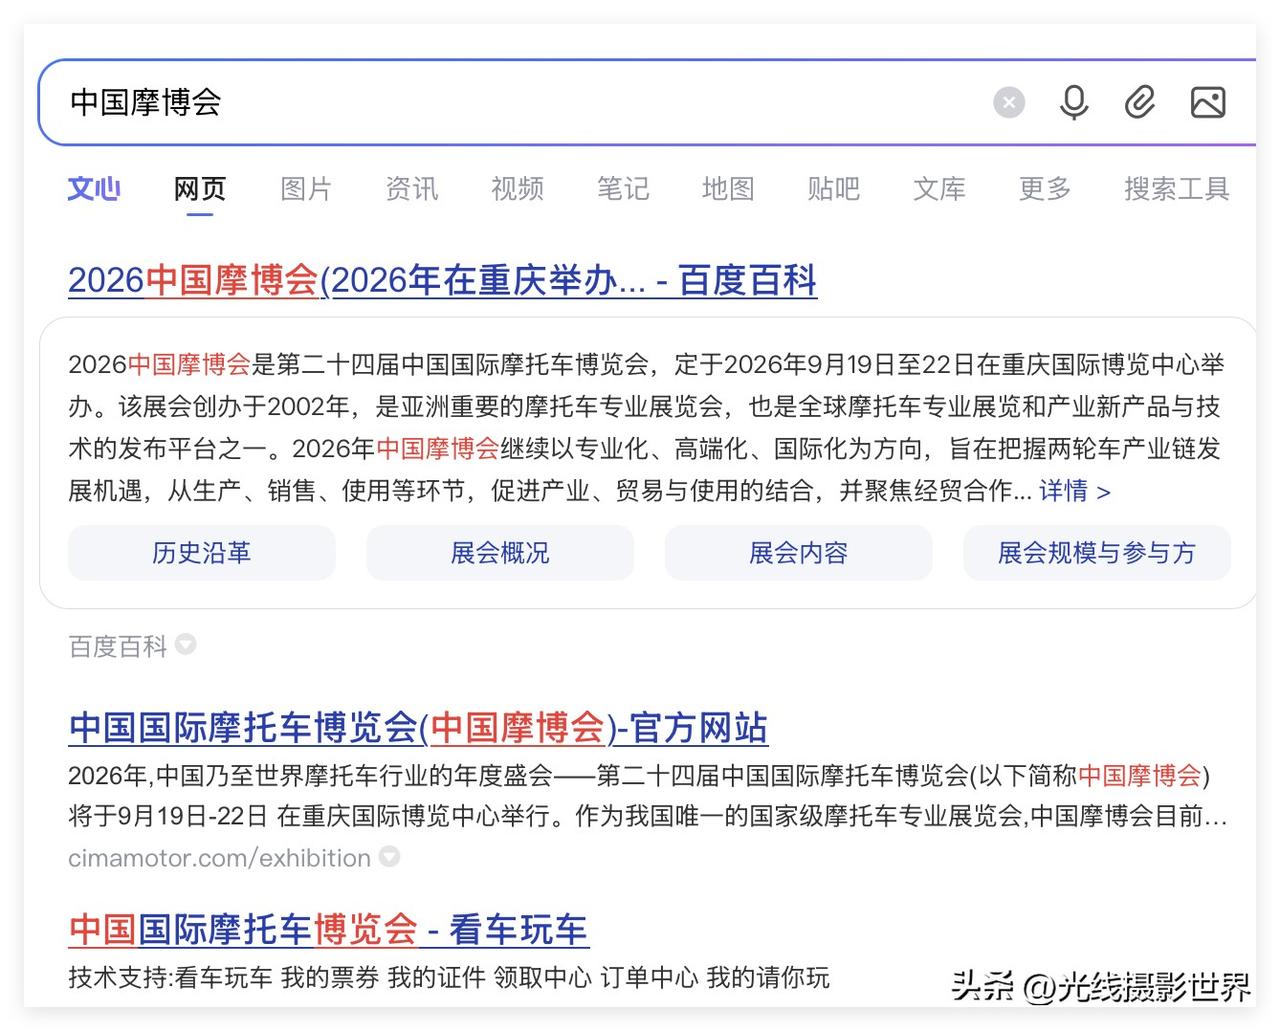Screen dimensions: 1280x1031
Task: Click the 历史沿革 quick link
Action: coord(201,553)
